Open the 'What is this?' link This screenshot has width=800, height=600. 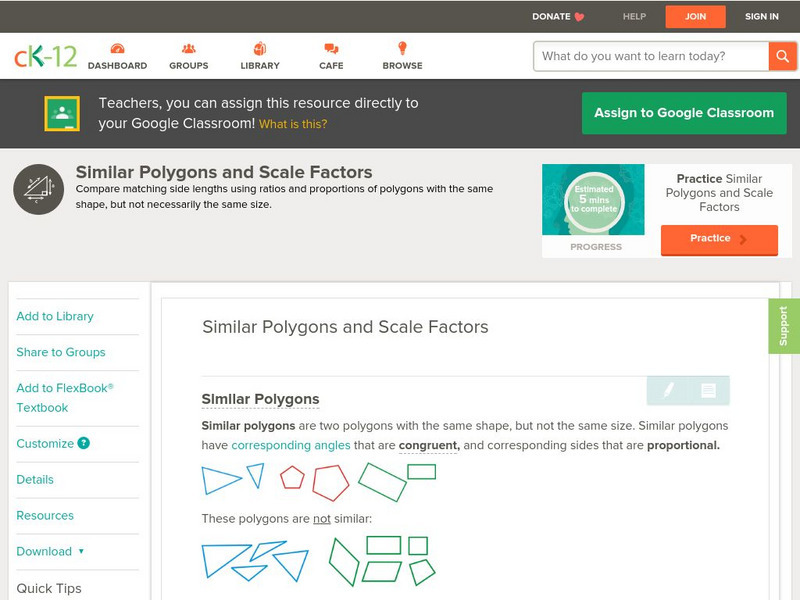pos(293,125)
